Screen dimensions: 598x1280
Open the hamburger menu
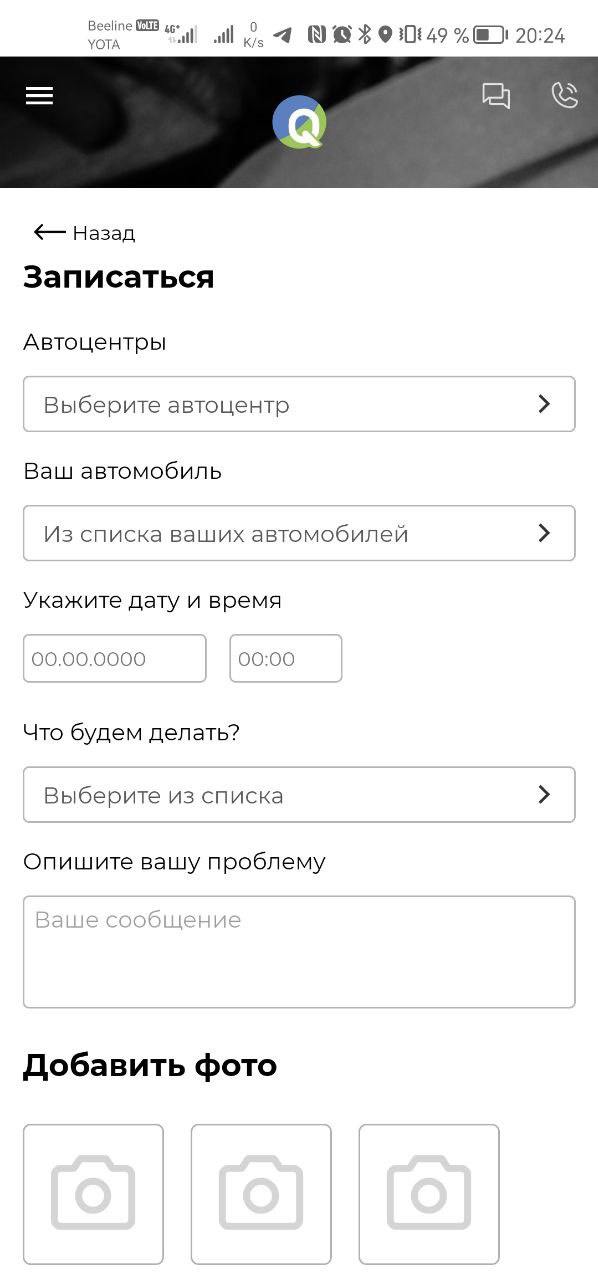(x=39, y=96)
